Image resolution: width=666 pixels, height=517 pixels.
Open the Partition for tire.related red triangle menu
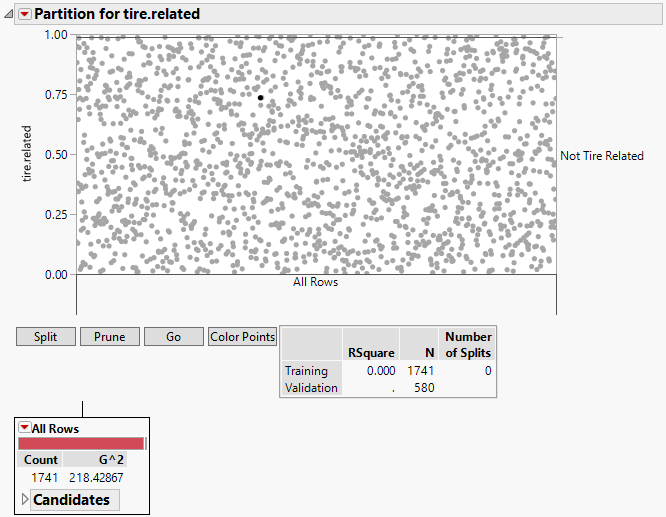[x=25, y=14]
